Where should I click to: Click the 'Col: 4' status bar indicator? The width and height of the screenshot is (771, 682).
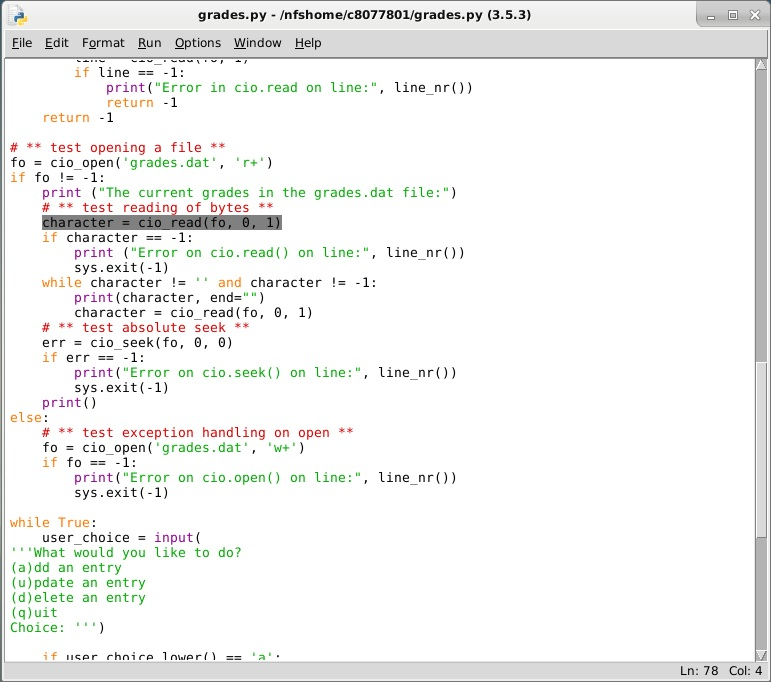pos(745,671)
